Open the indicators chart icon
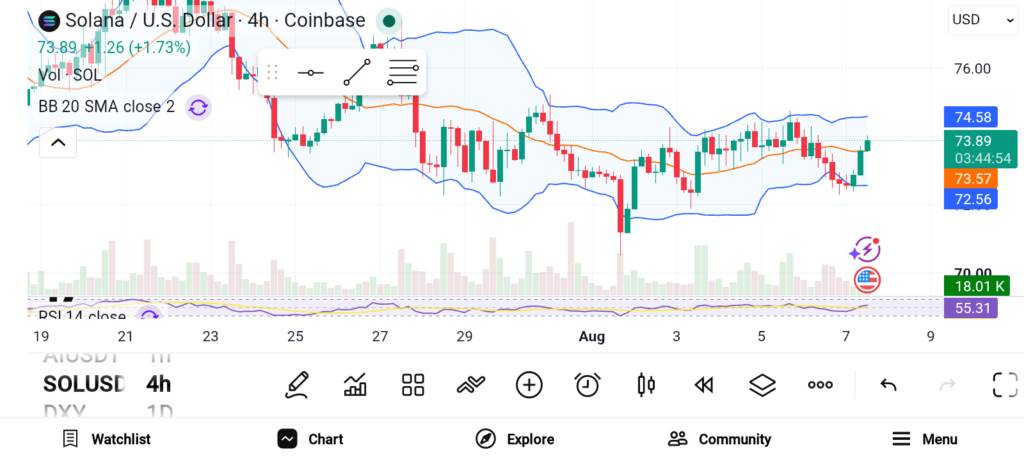 tap(355, 385)
